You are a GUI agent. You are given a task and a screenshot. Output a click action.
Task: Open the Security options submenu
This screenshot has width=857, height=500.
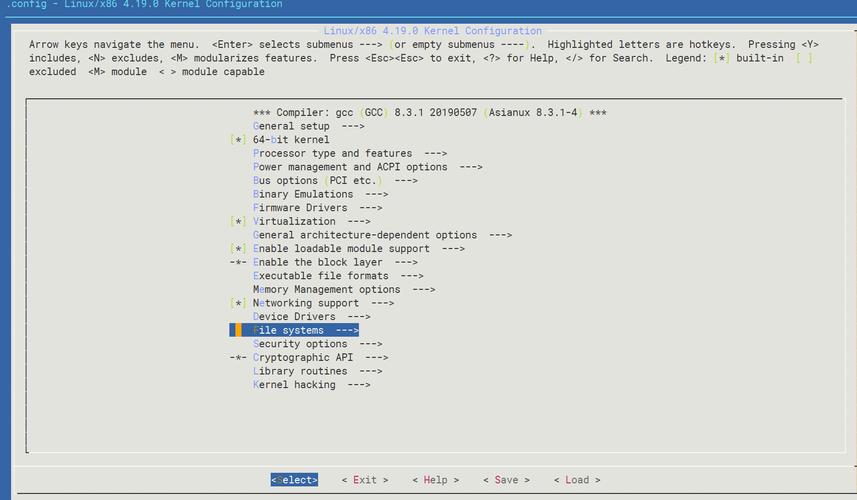click(317, 344)
